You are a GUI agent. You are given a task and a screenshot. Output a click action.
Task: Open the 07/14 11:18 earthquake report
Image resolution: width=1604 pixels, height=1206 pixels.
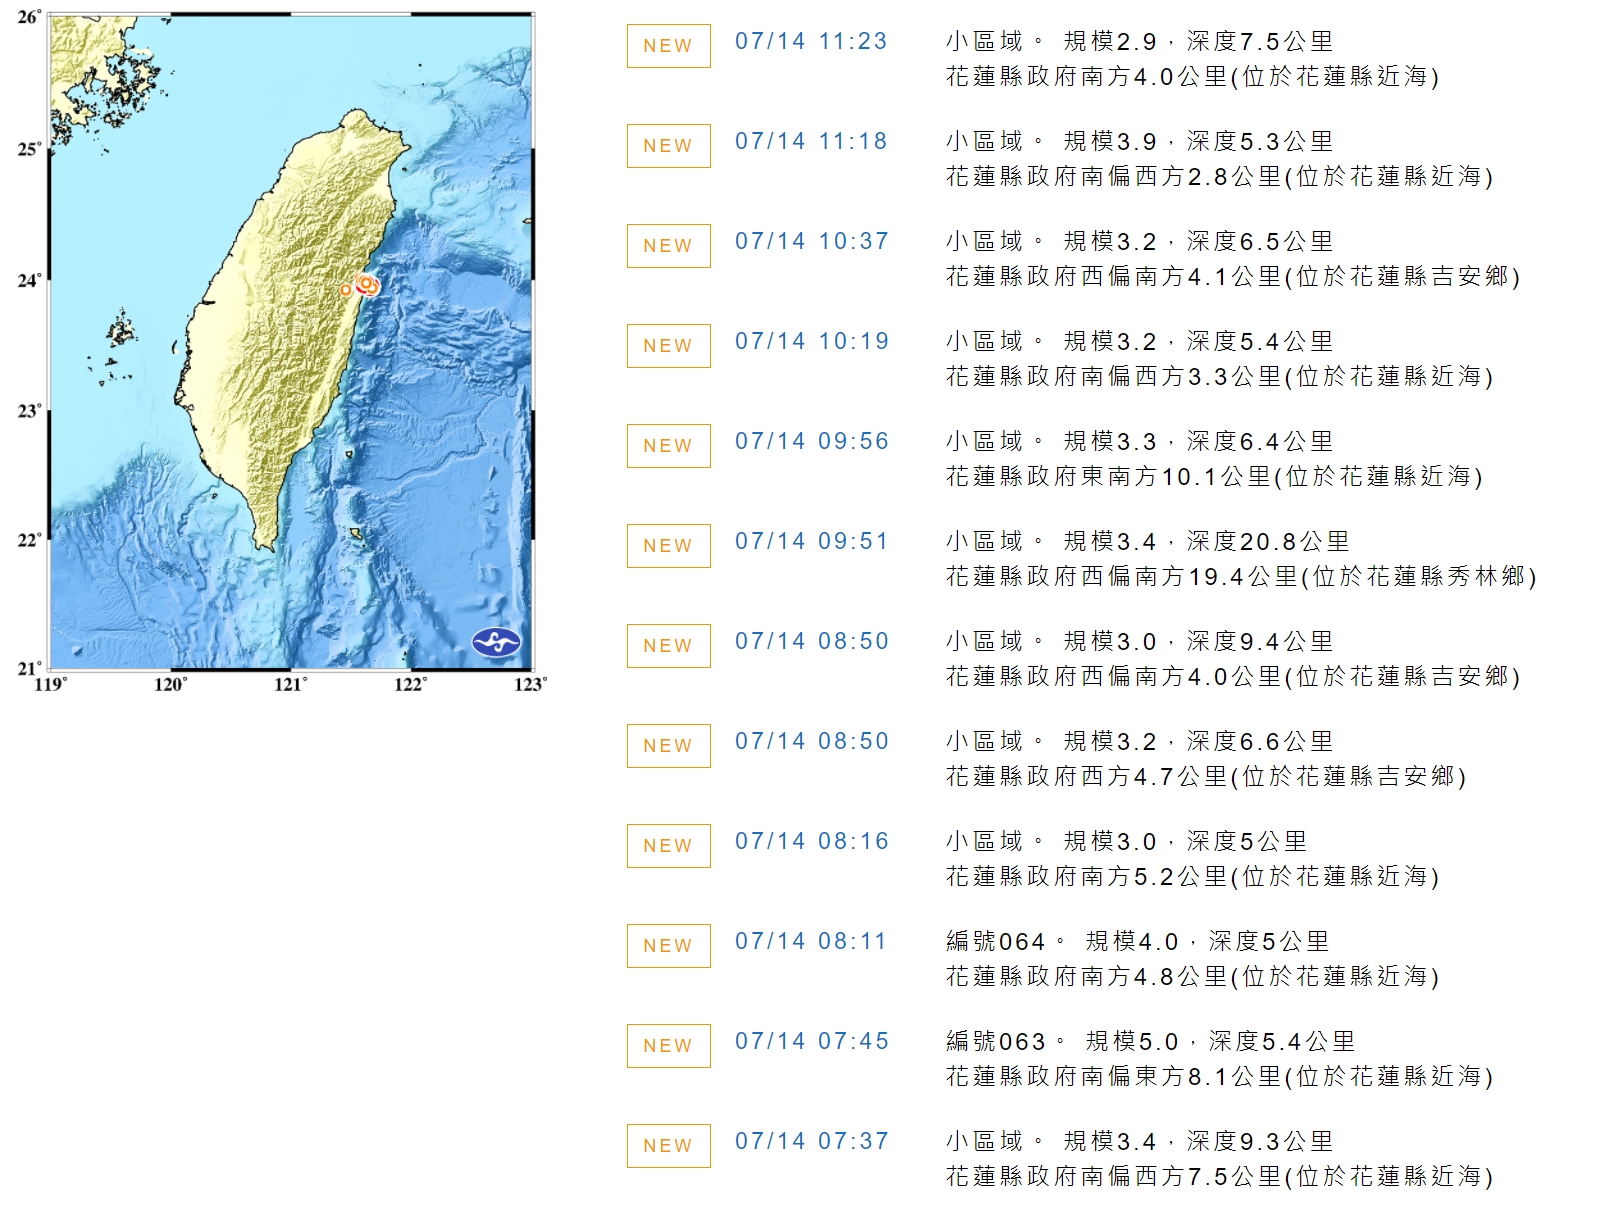pos(811,142)
